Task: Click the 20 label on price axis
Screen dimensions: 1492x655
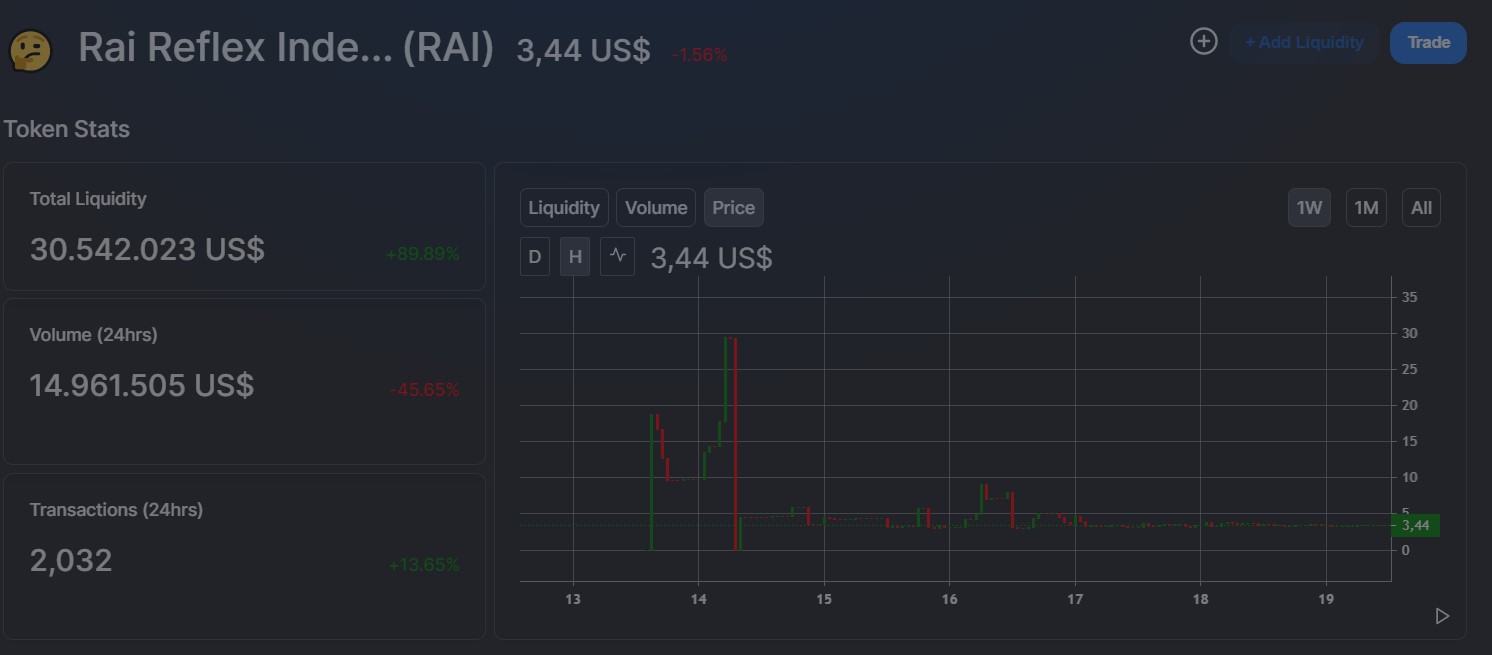Action: 1409,405
